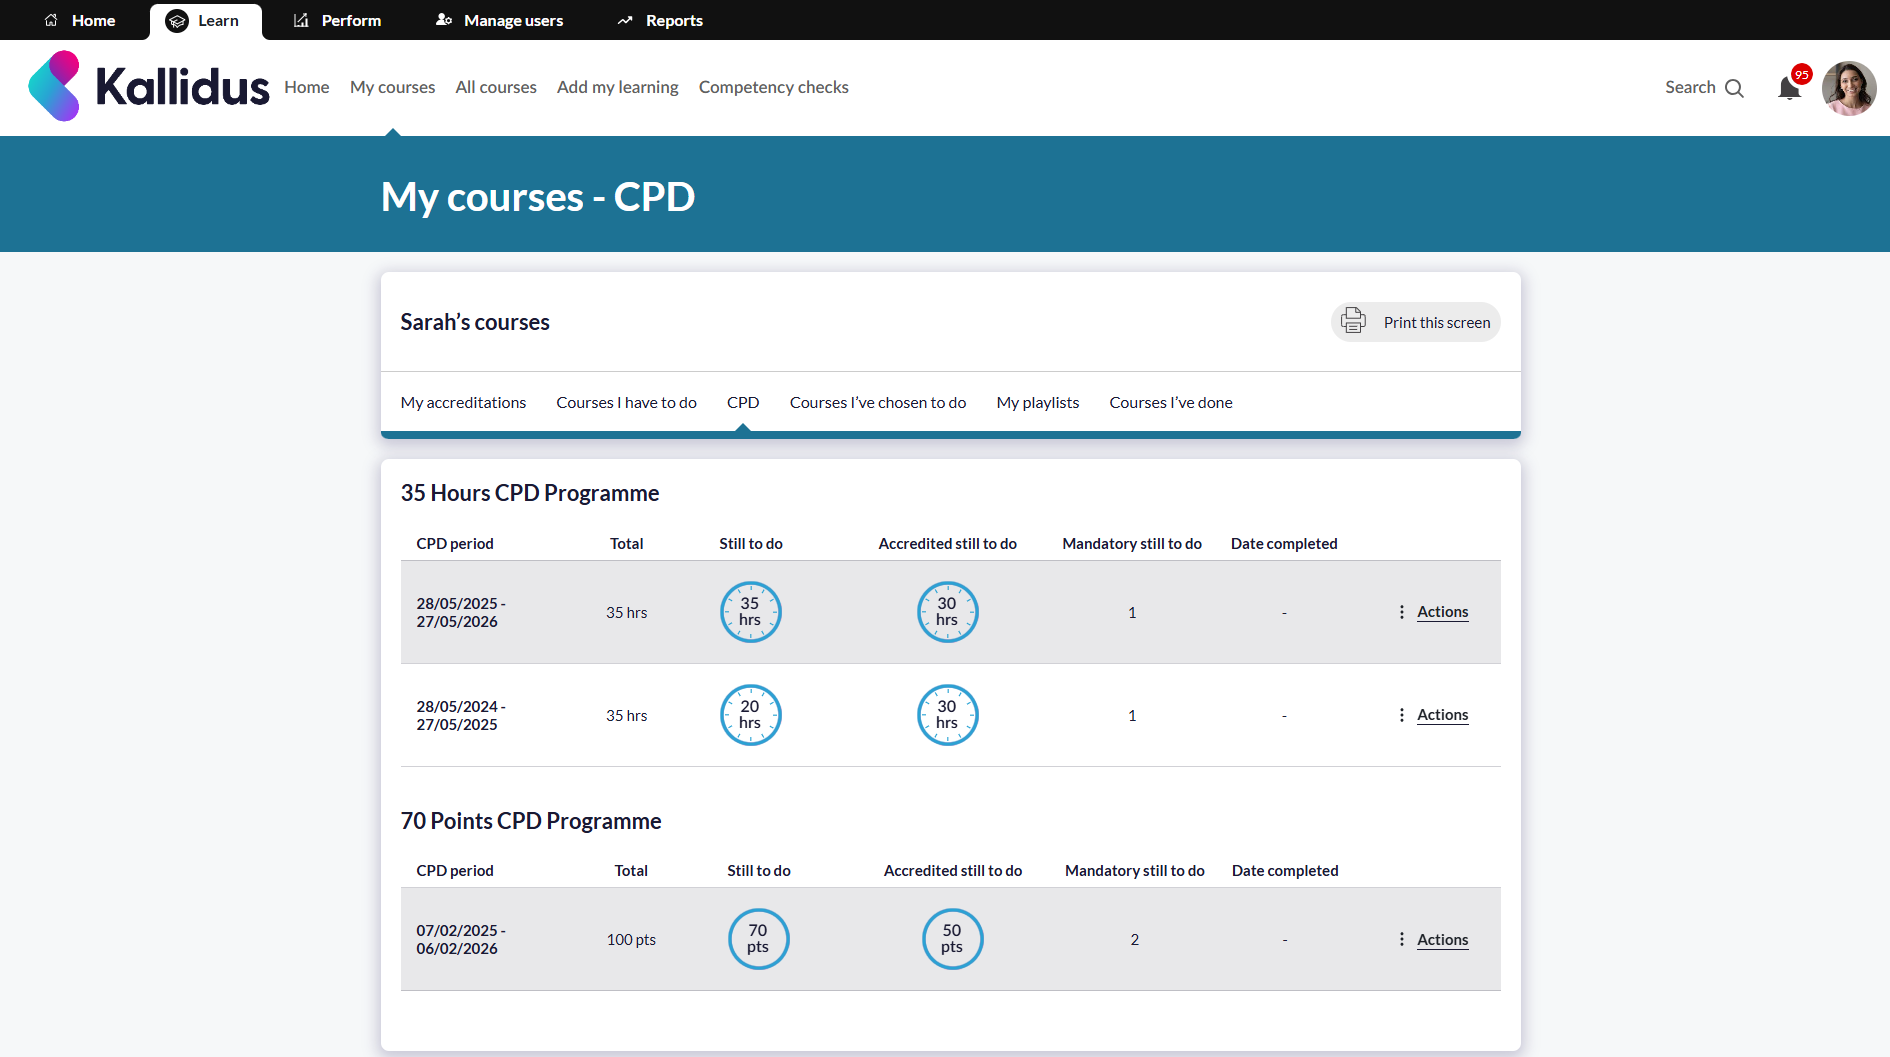Open Add my learning

click(x=617, y=87)
